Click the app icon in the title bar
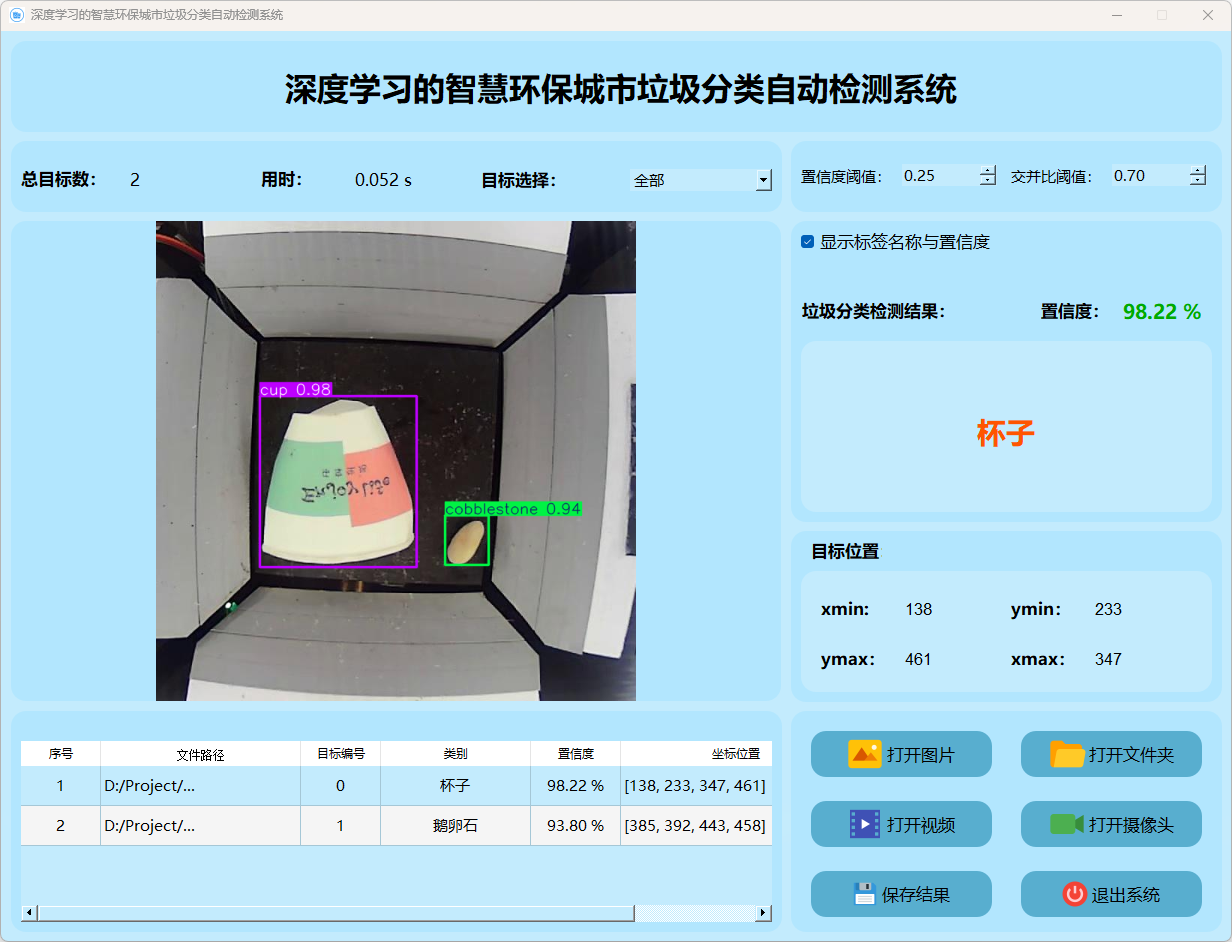Screen dimensions: 1232x942 click(16, 15)
